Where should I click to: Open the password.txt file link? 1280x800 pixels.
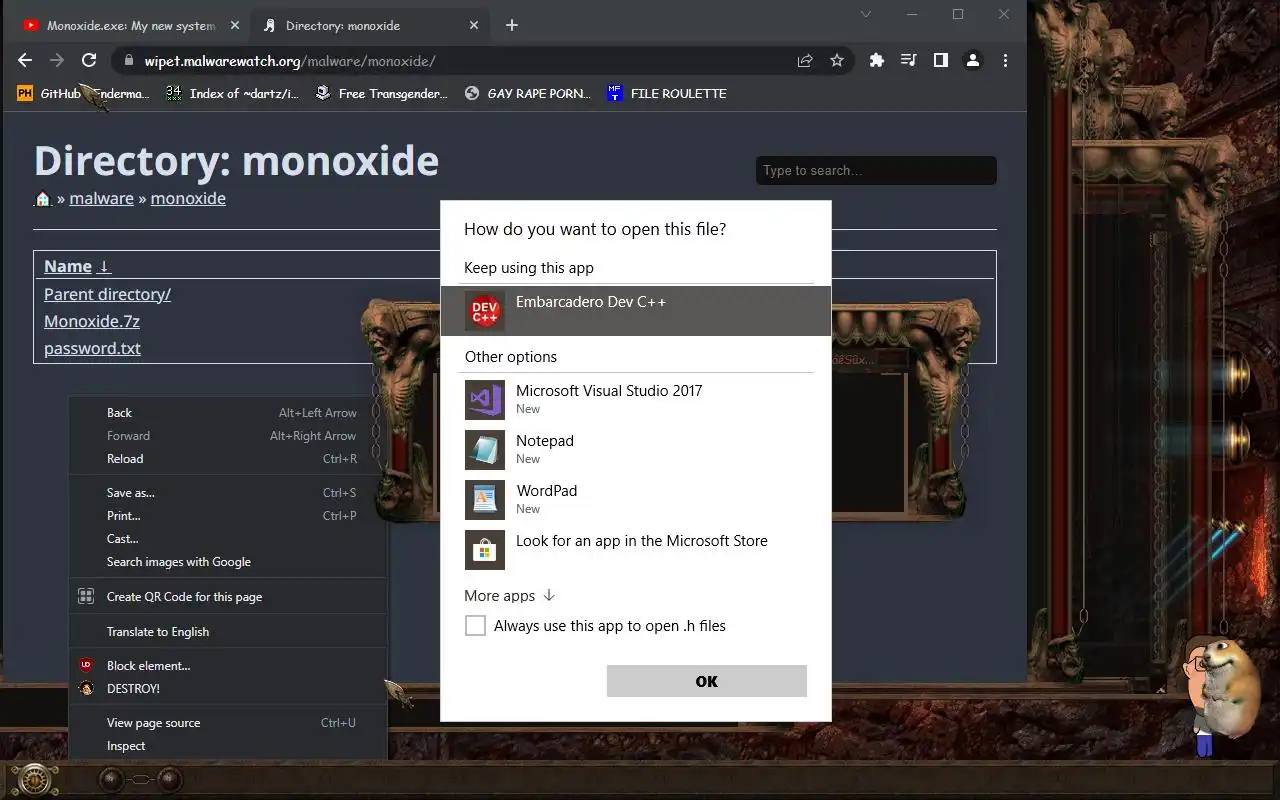(92, 348)
